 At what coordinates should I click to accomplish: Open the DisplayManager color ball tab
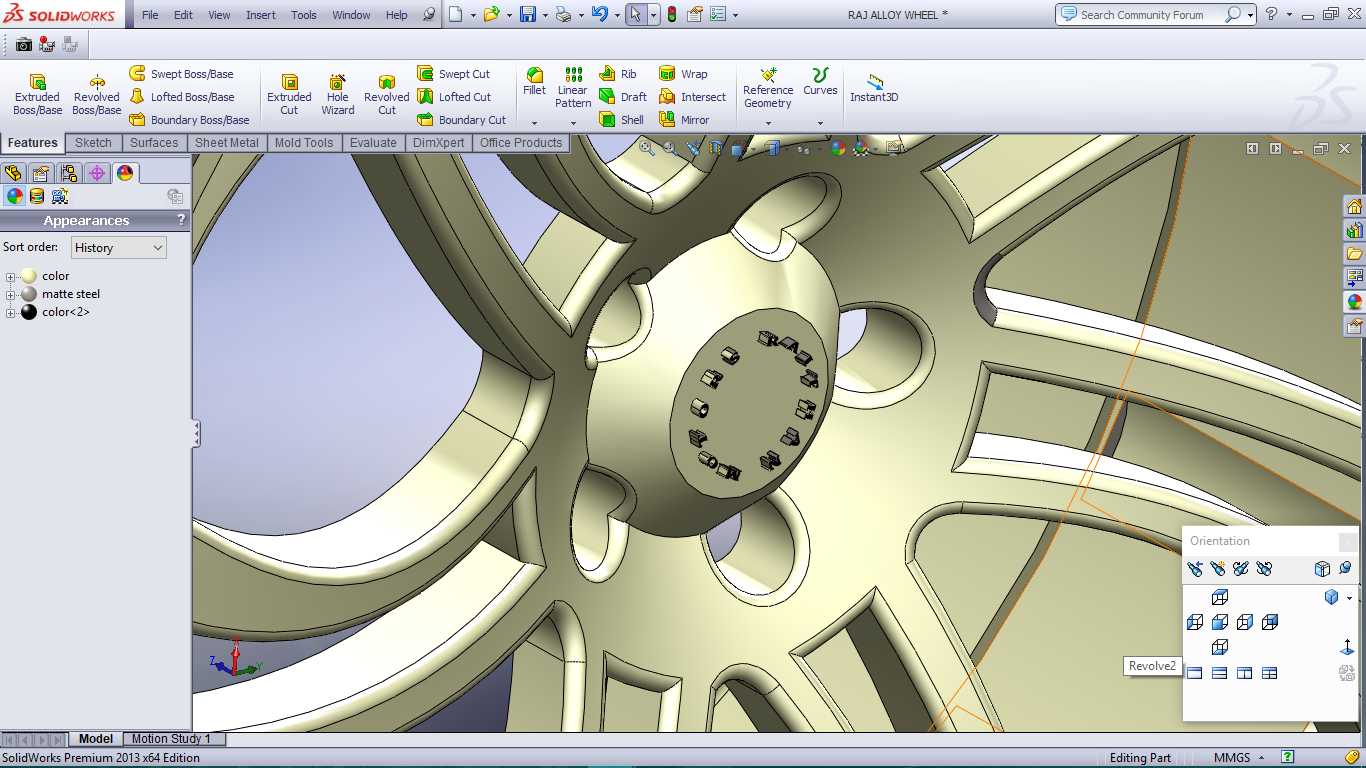point(125,173)
